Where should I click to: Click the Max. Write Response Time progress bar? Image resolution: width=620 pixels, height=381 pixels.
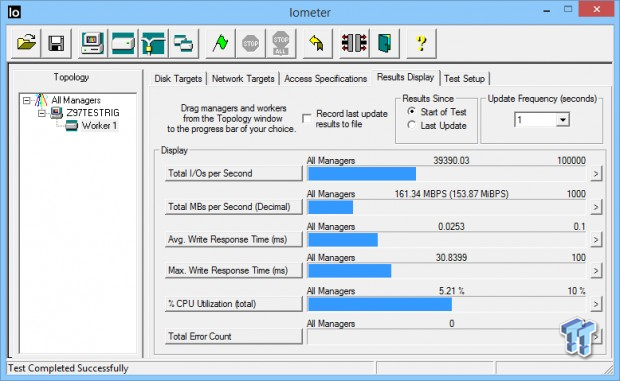[447, 271]
